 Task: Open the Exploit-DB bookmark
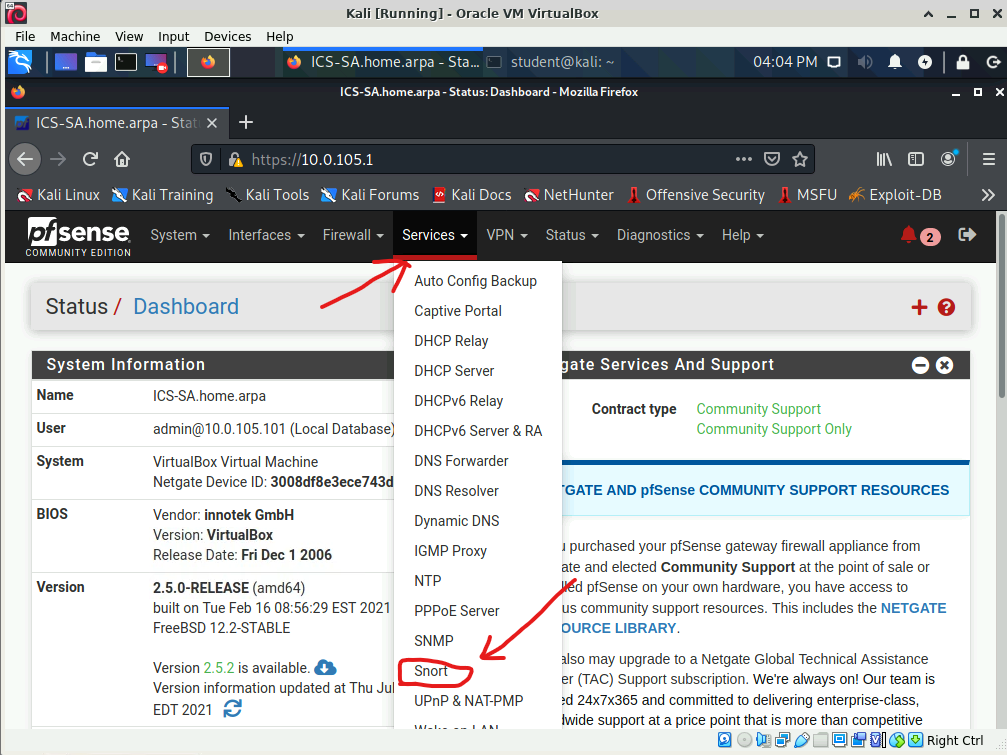click(x=895, y=195)
